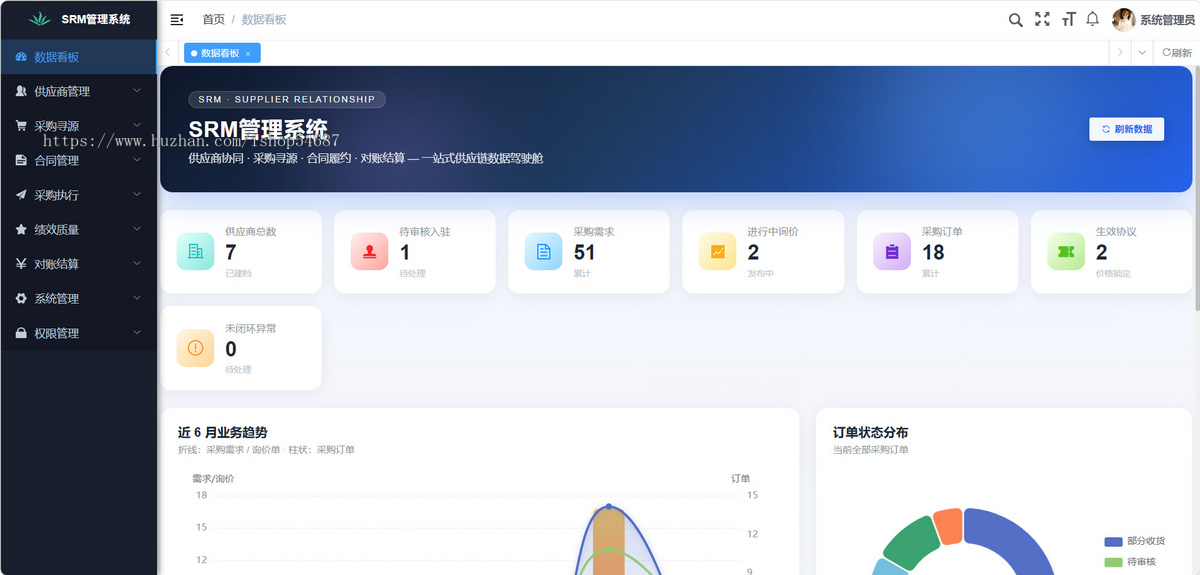The image size is (1200, 575).
Task: Click the SRM · SUPPLIER RELATIONSHIP badge
Action: tap(287, 99)
